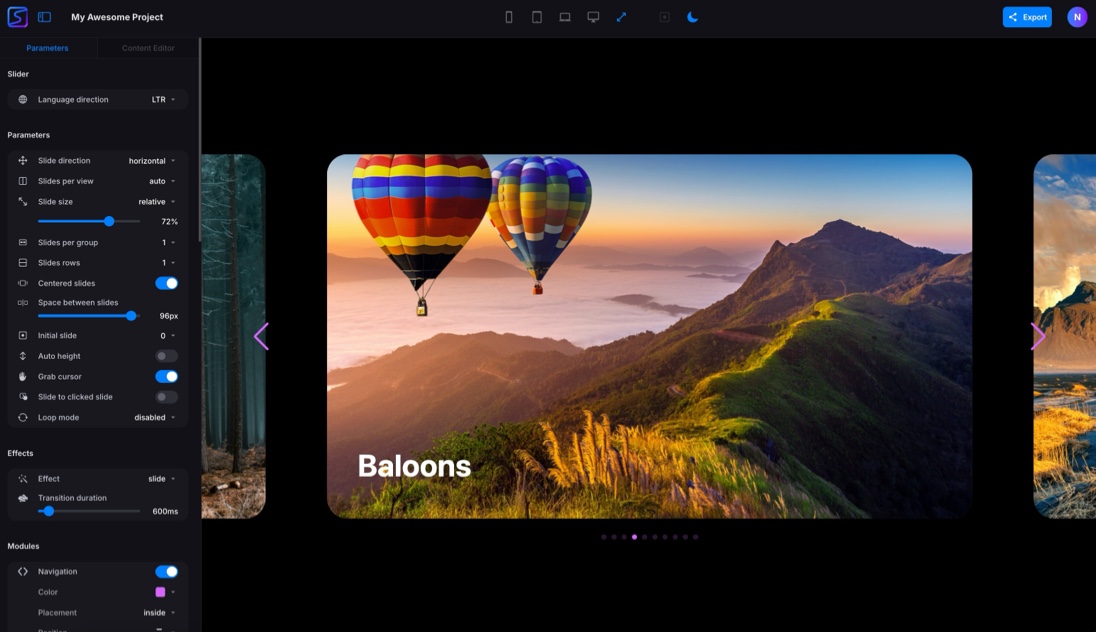Open the Slide direction dropdown
The height and width of the screenshot is (632, 1096).
pos(151,161)
